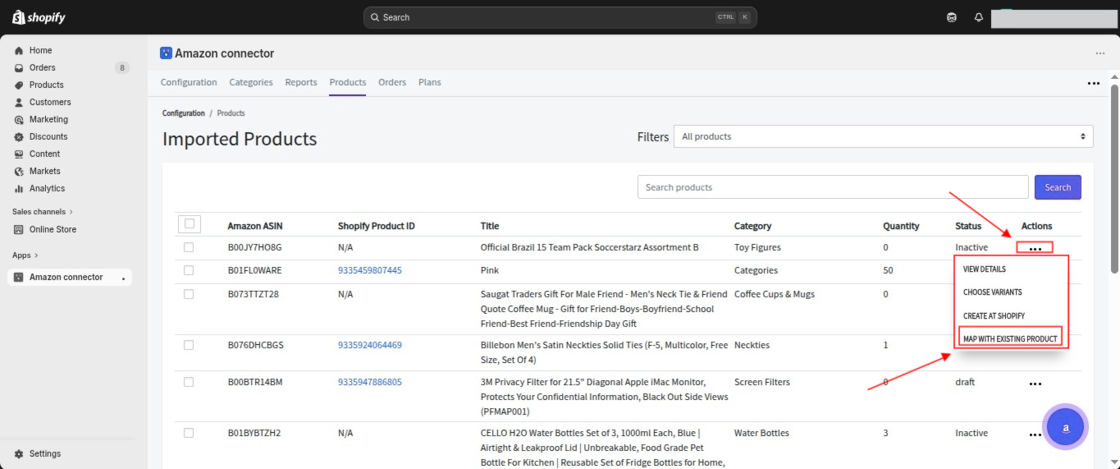Open Products in the sidebar
The height and width of the screenshot is (469, 1120).
tap(46, 85)
